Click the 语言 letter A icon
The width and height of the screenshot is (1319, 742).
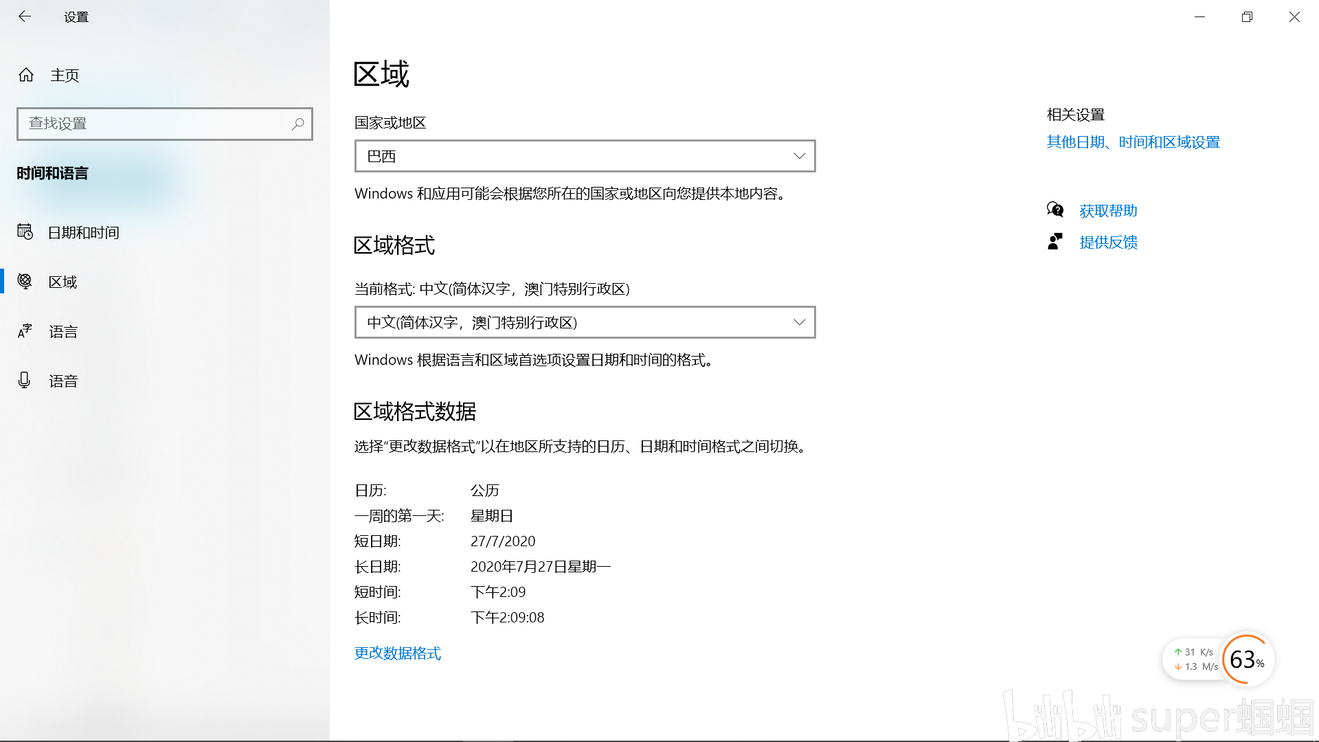[25, 331]
